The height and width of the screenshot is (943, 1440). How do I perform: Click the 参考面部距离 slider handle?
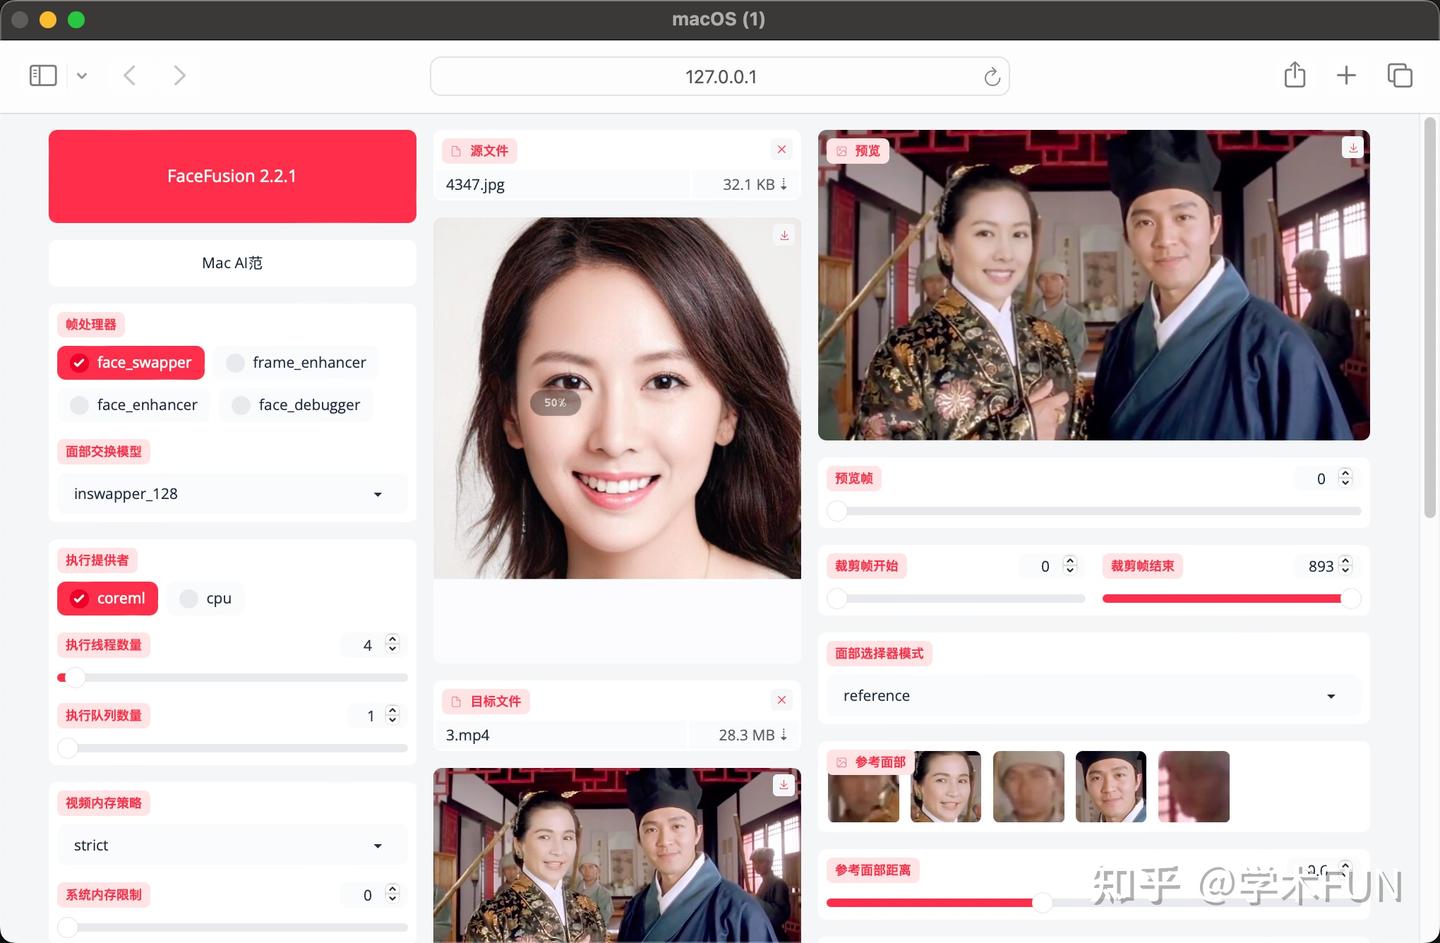point(1043,902)
